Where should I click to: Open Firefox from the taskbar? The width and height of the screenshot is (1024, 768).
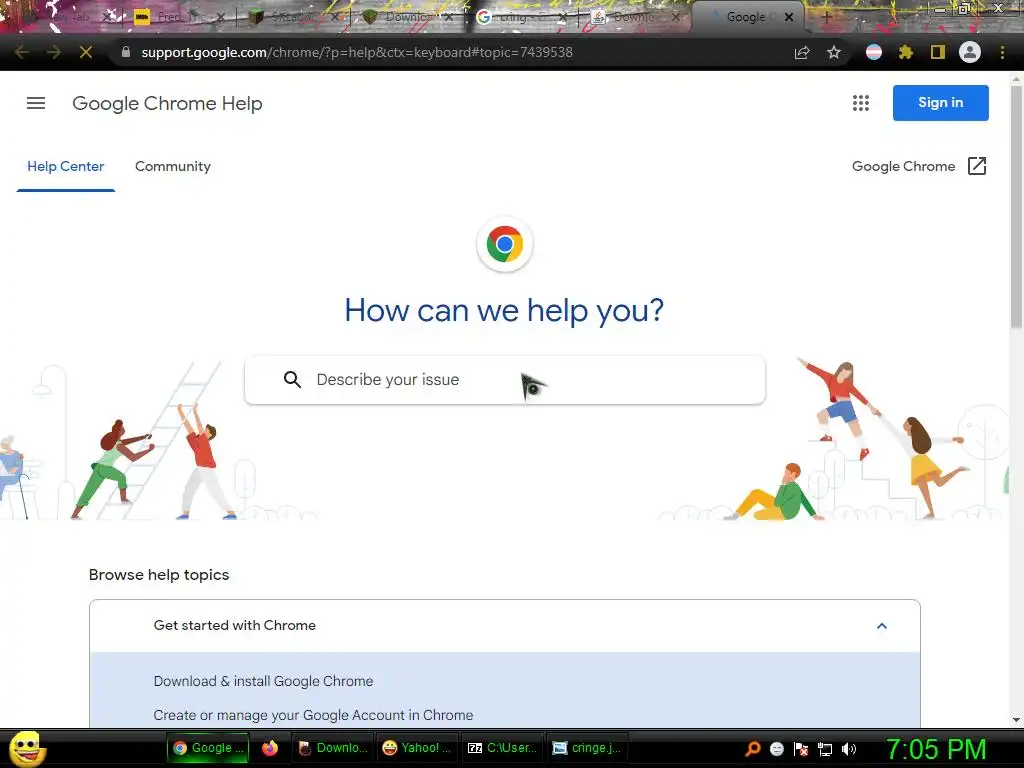coord(270,748)
